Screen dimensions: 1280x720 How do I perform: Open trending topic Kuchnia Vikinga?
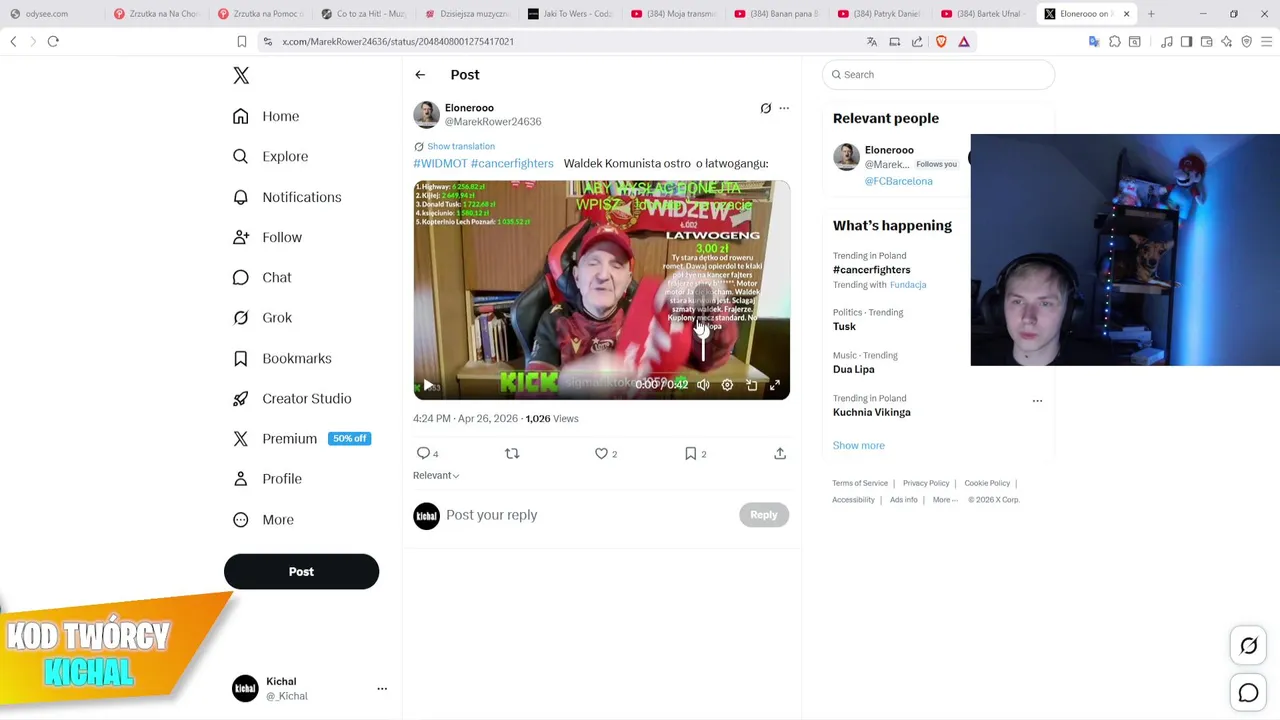click(872, 412)
